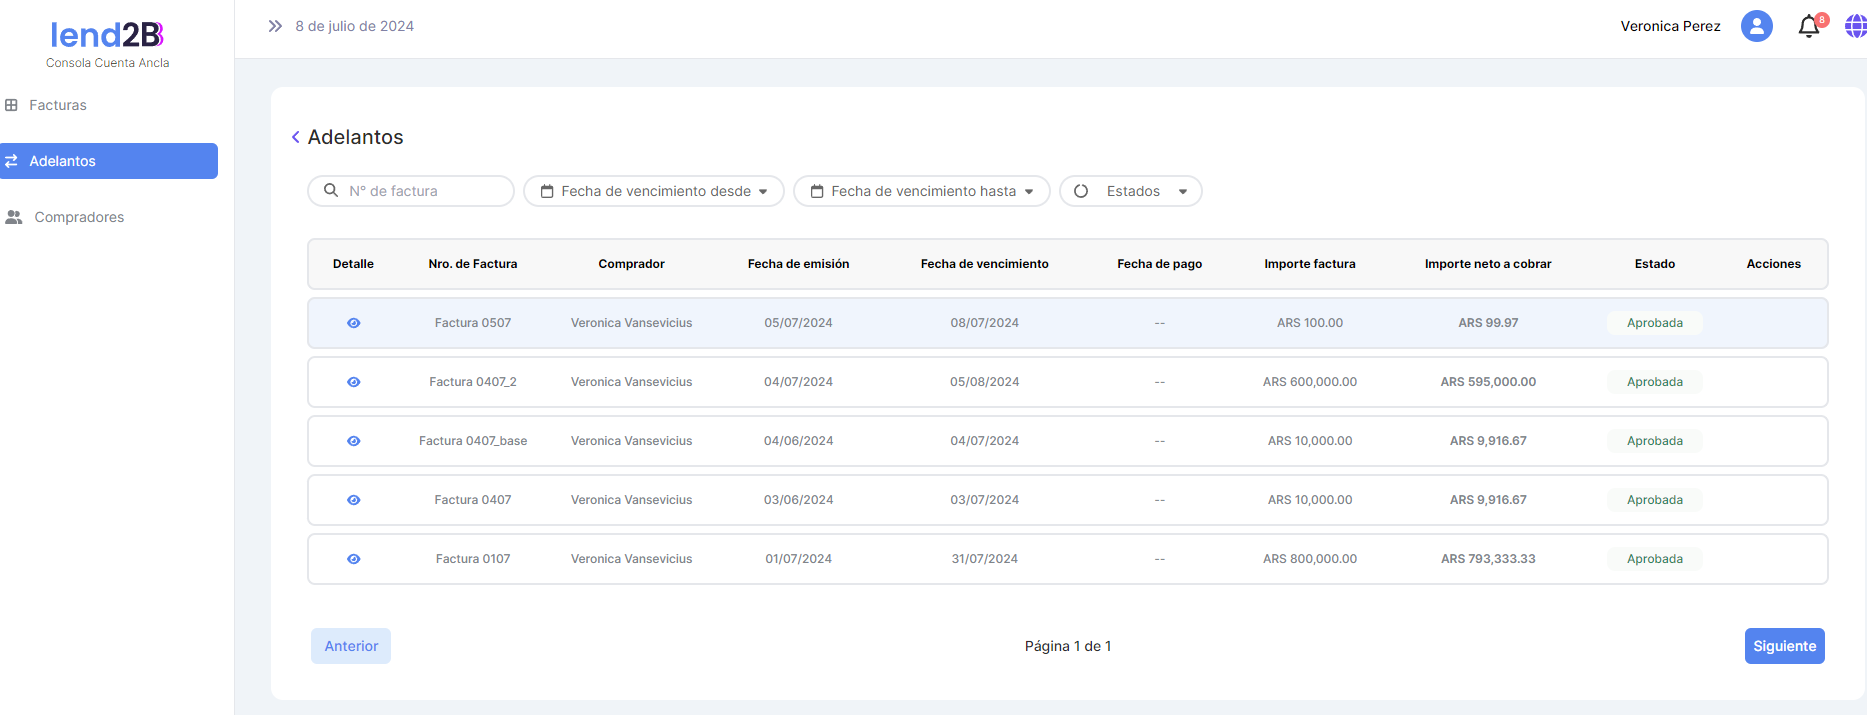This screenshot has width=1867, height=715.
Task: Click Aprobada status badge for Factura 0507
Action: point(1654,323)
